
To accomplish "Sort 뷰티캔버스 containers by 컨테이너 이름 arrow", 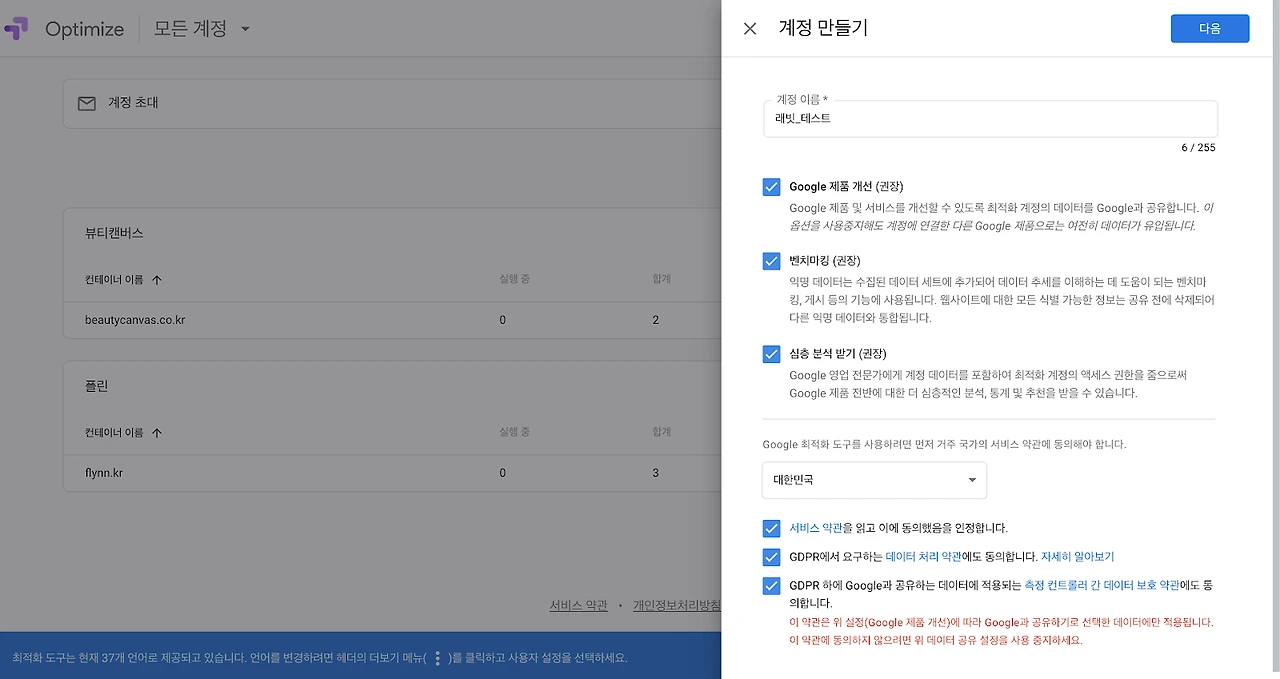I will pyautogui.click(x=157, y=280).
